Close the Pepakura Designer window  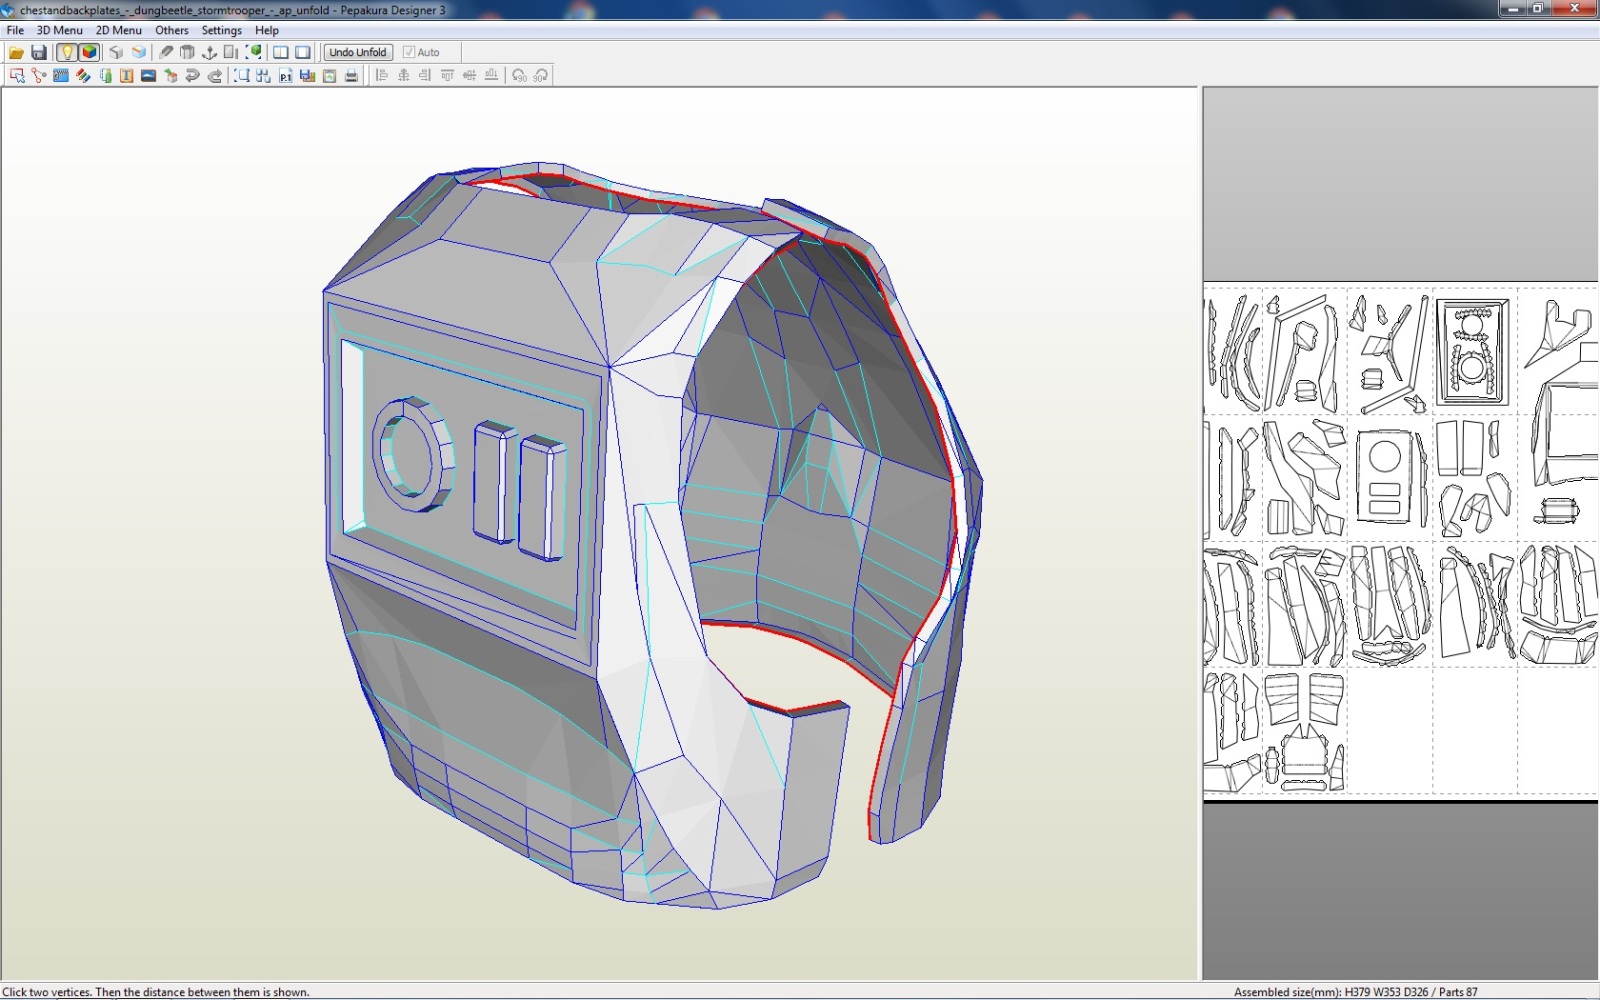tap(1575, 8)
